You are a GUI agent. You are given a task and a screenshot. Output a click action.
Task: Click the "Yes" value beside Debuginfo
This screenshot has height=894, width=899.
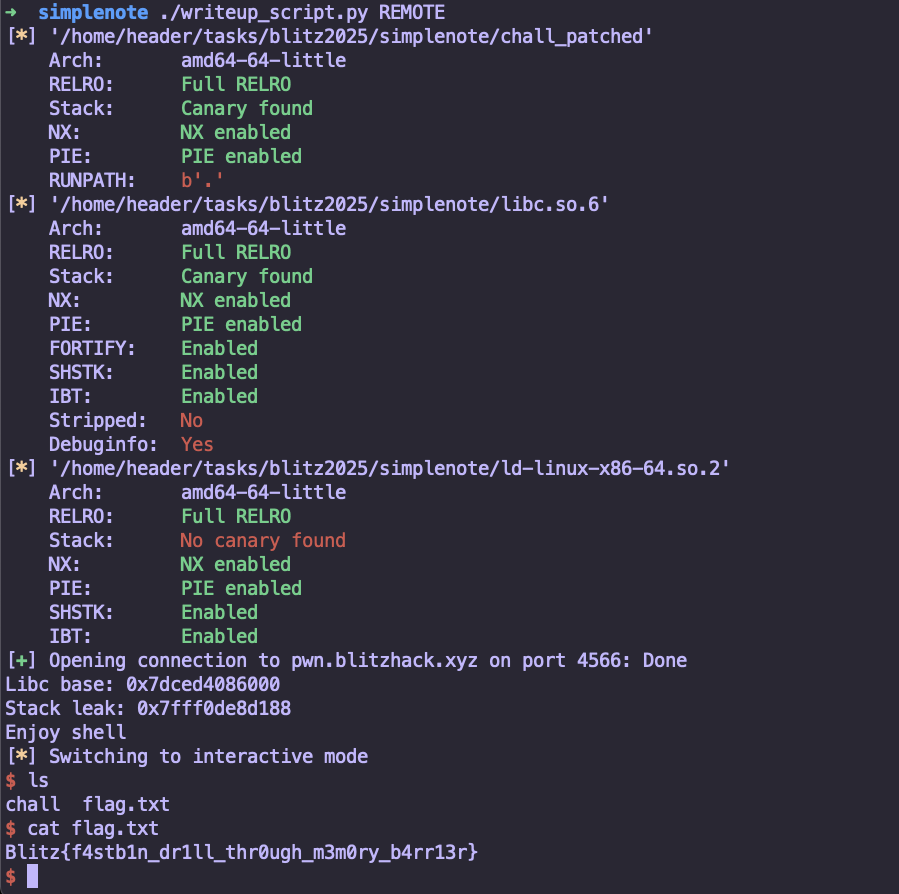197,445
